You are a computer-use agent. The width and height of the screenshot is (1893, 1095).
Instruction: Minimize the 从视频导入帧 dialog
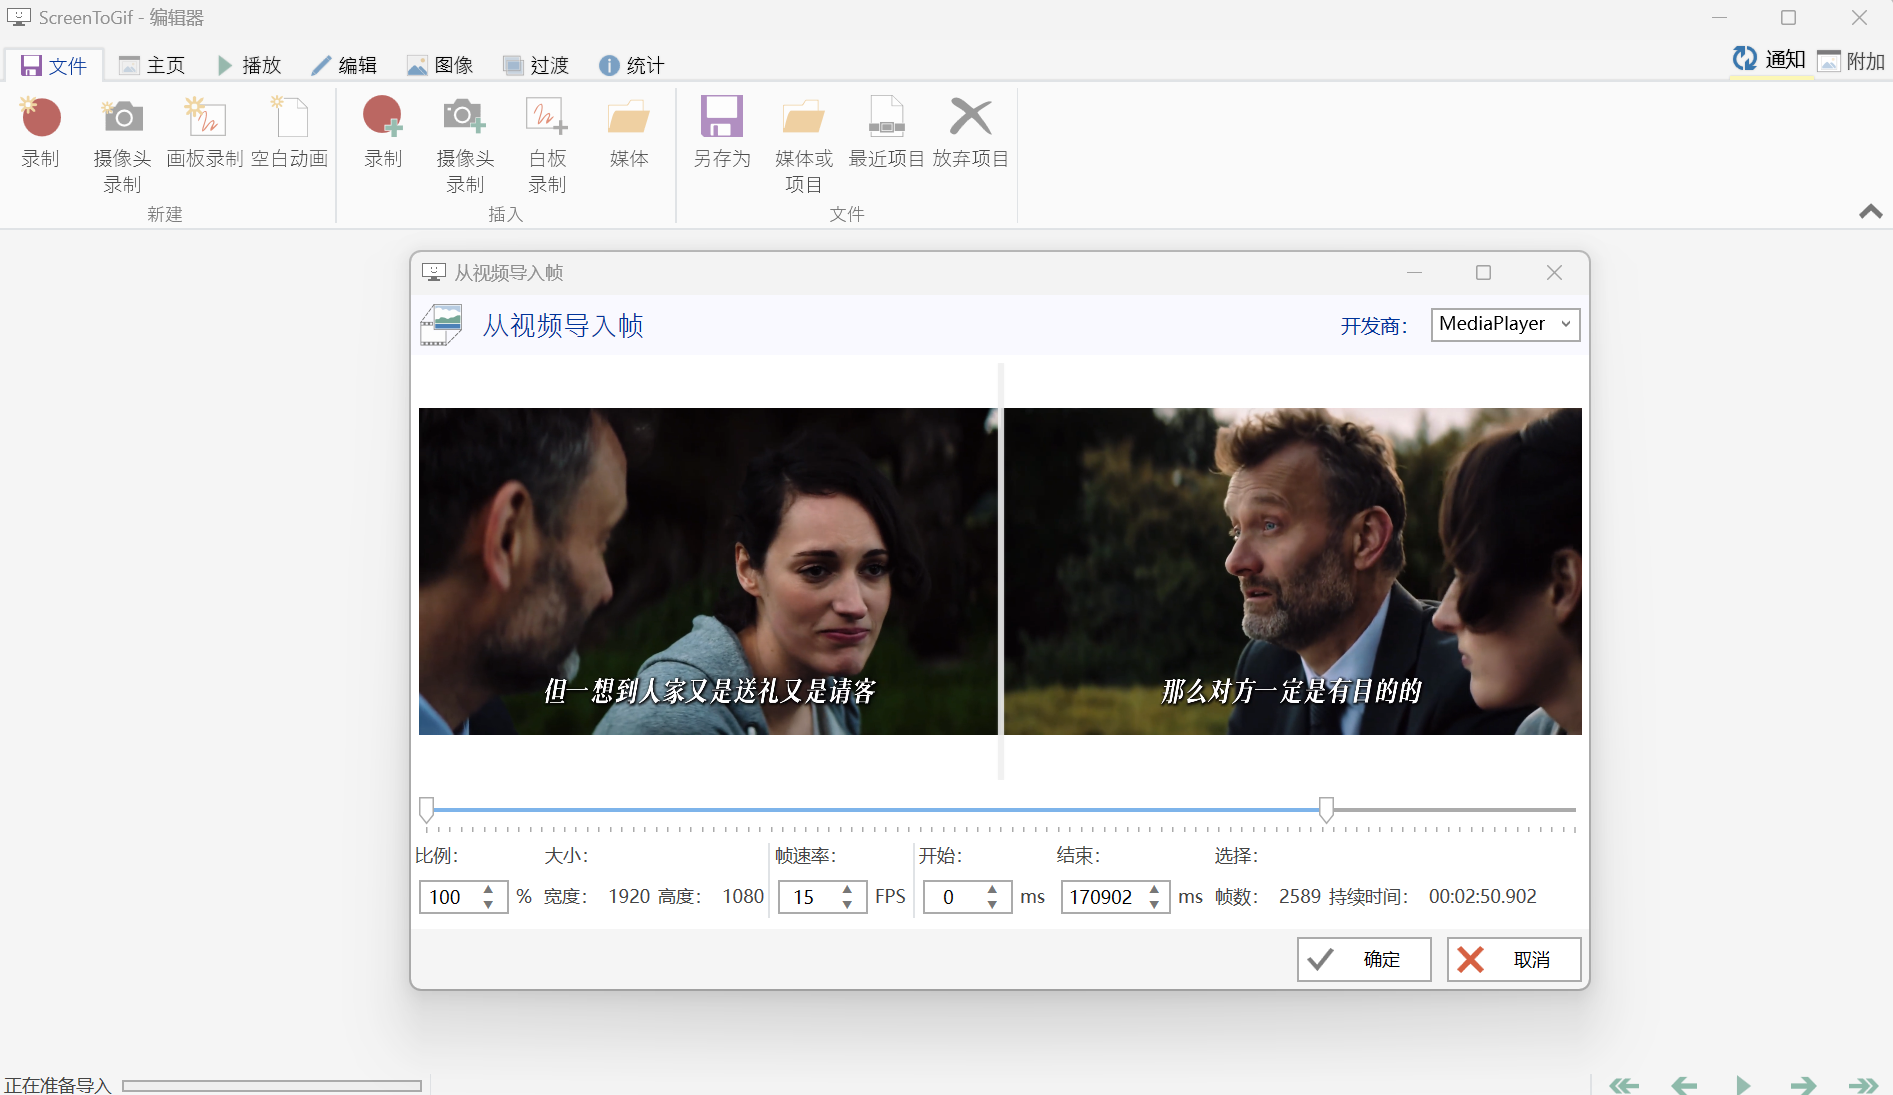(1414, 272)
